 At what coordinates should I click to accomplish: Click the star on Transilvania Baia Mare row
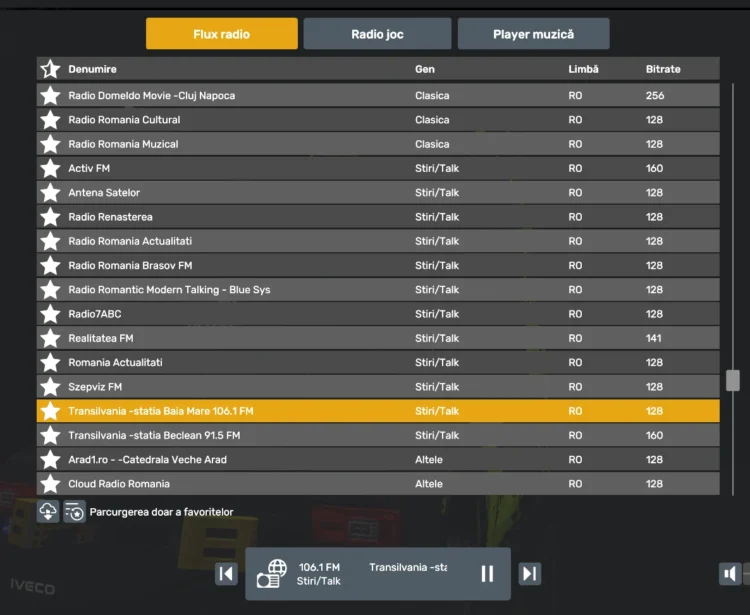tap(50, 411)
